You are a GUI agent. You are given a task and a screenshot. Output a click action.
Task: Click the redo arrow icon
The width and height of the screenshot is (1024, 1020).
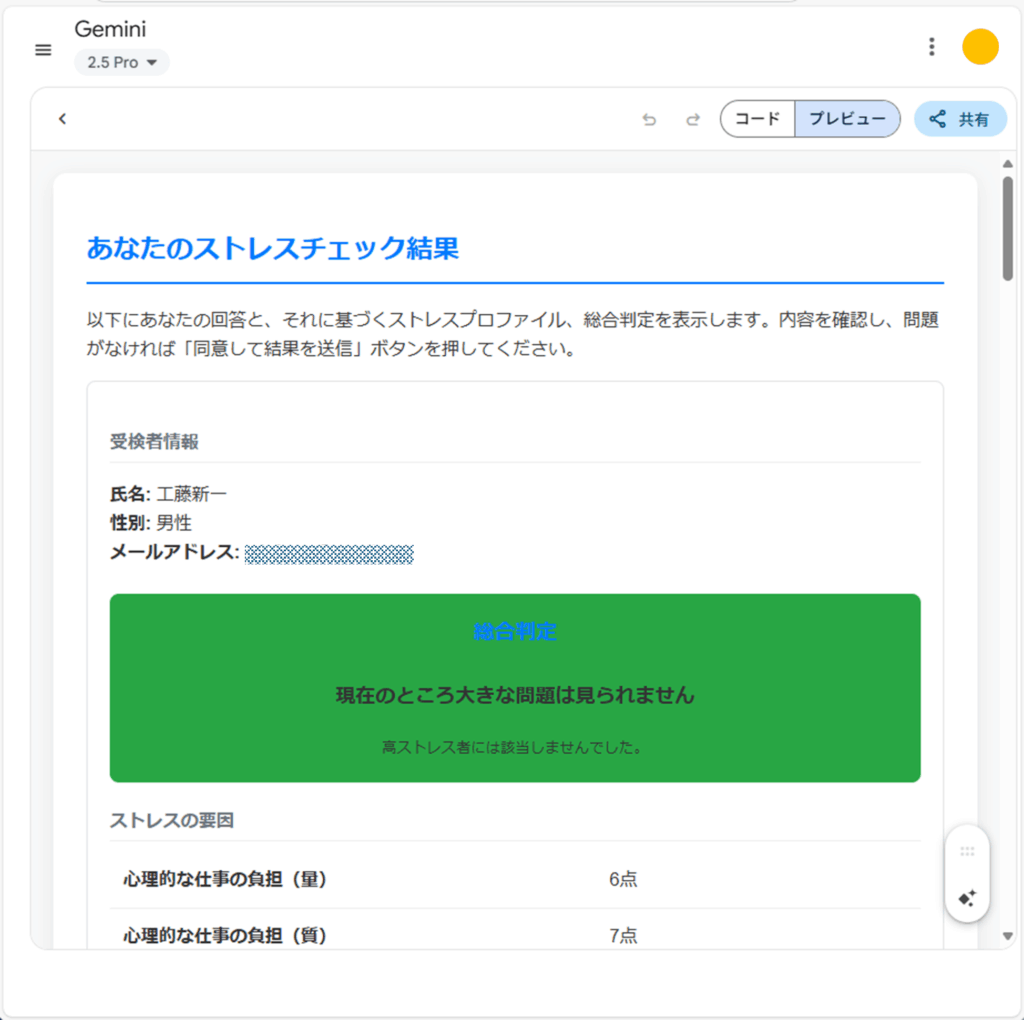(x=692, y=120)
